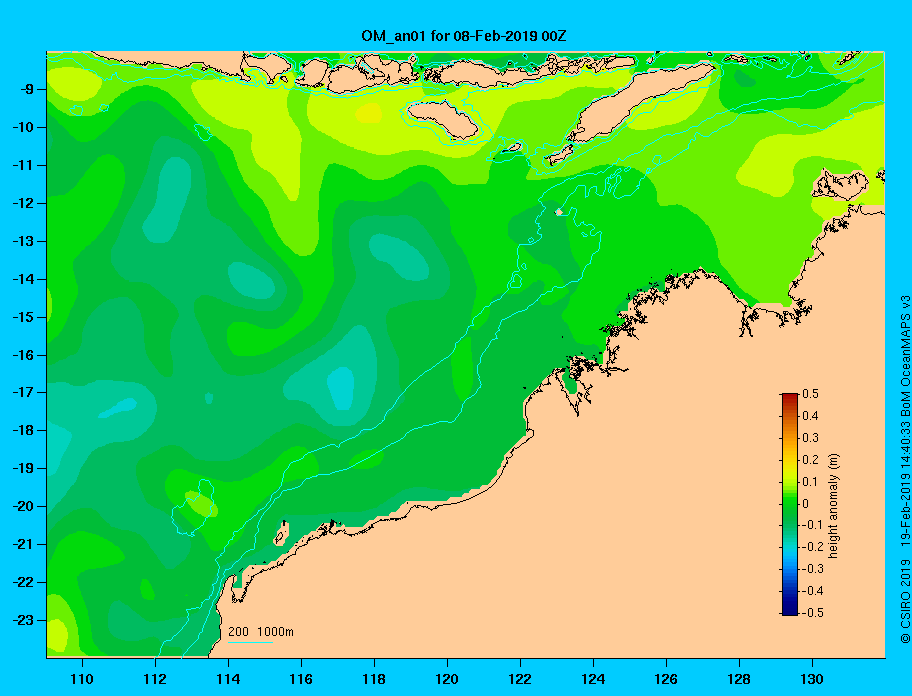Click latitude label -17
Viewport: 912px width, 696px height.
click(x=22, y=393)
